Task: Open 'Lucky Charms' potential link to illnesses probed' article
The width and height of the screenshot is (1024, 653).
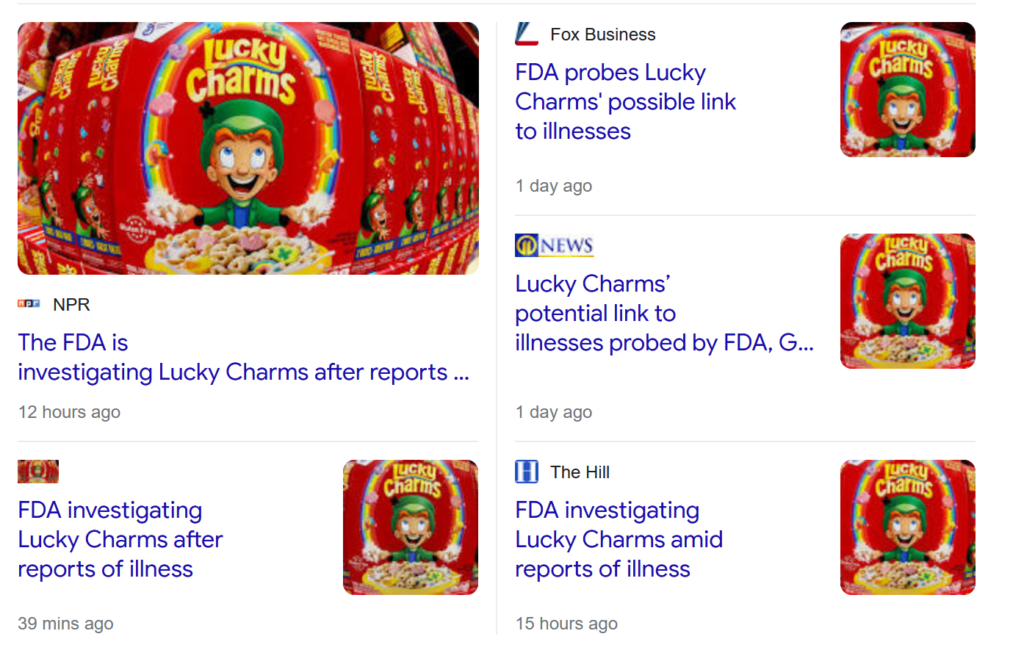Action: [x=664, y=313]
